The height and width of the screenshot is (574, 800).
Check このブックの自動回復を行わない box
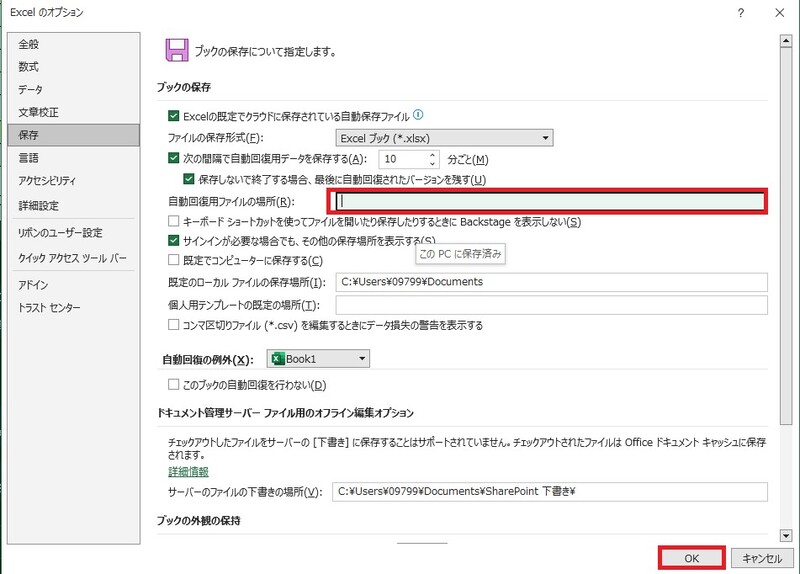(x=173, y=385)
